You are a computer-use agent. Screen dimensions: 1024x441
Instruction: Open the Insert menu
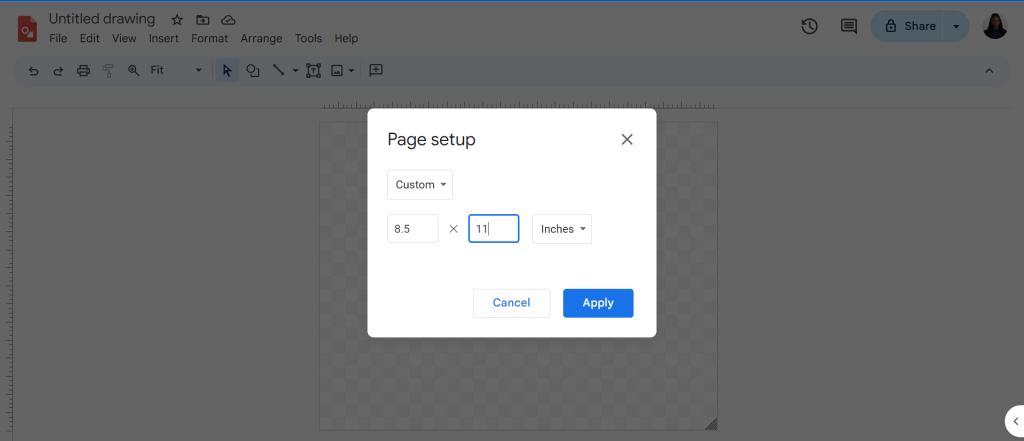[x=163, y=39]
